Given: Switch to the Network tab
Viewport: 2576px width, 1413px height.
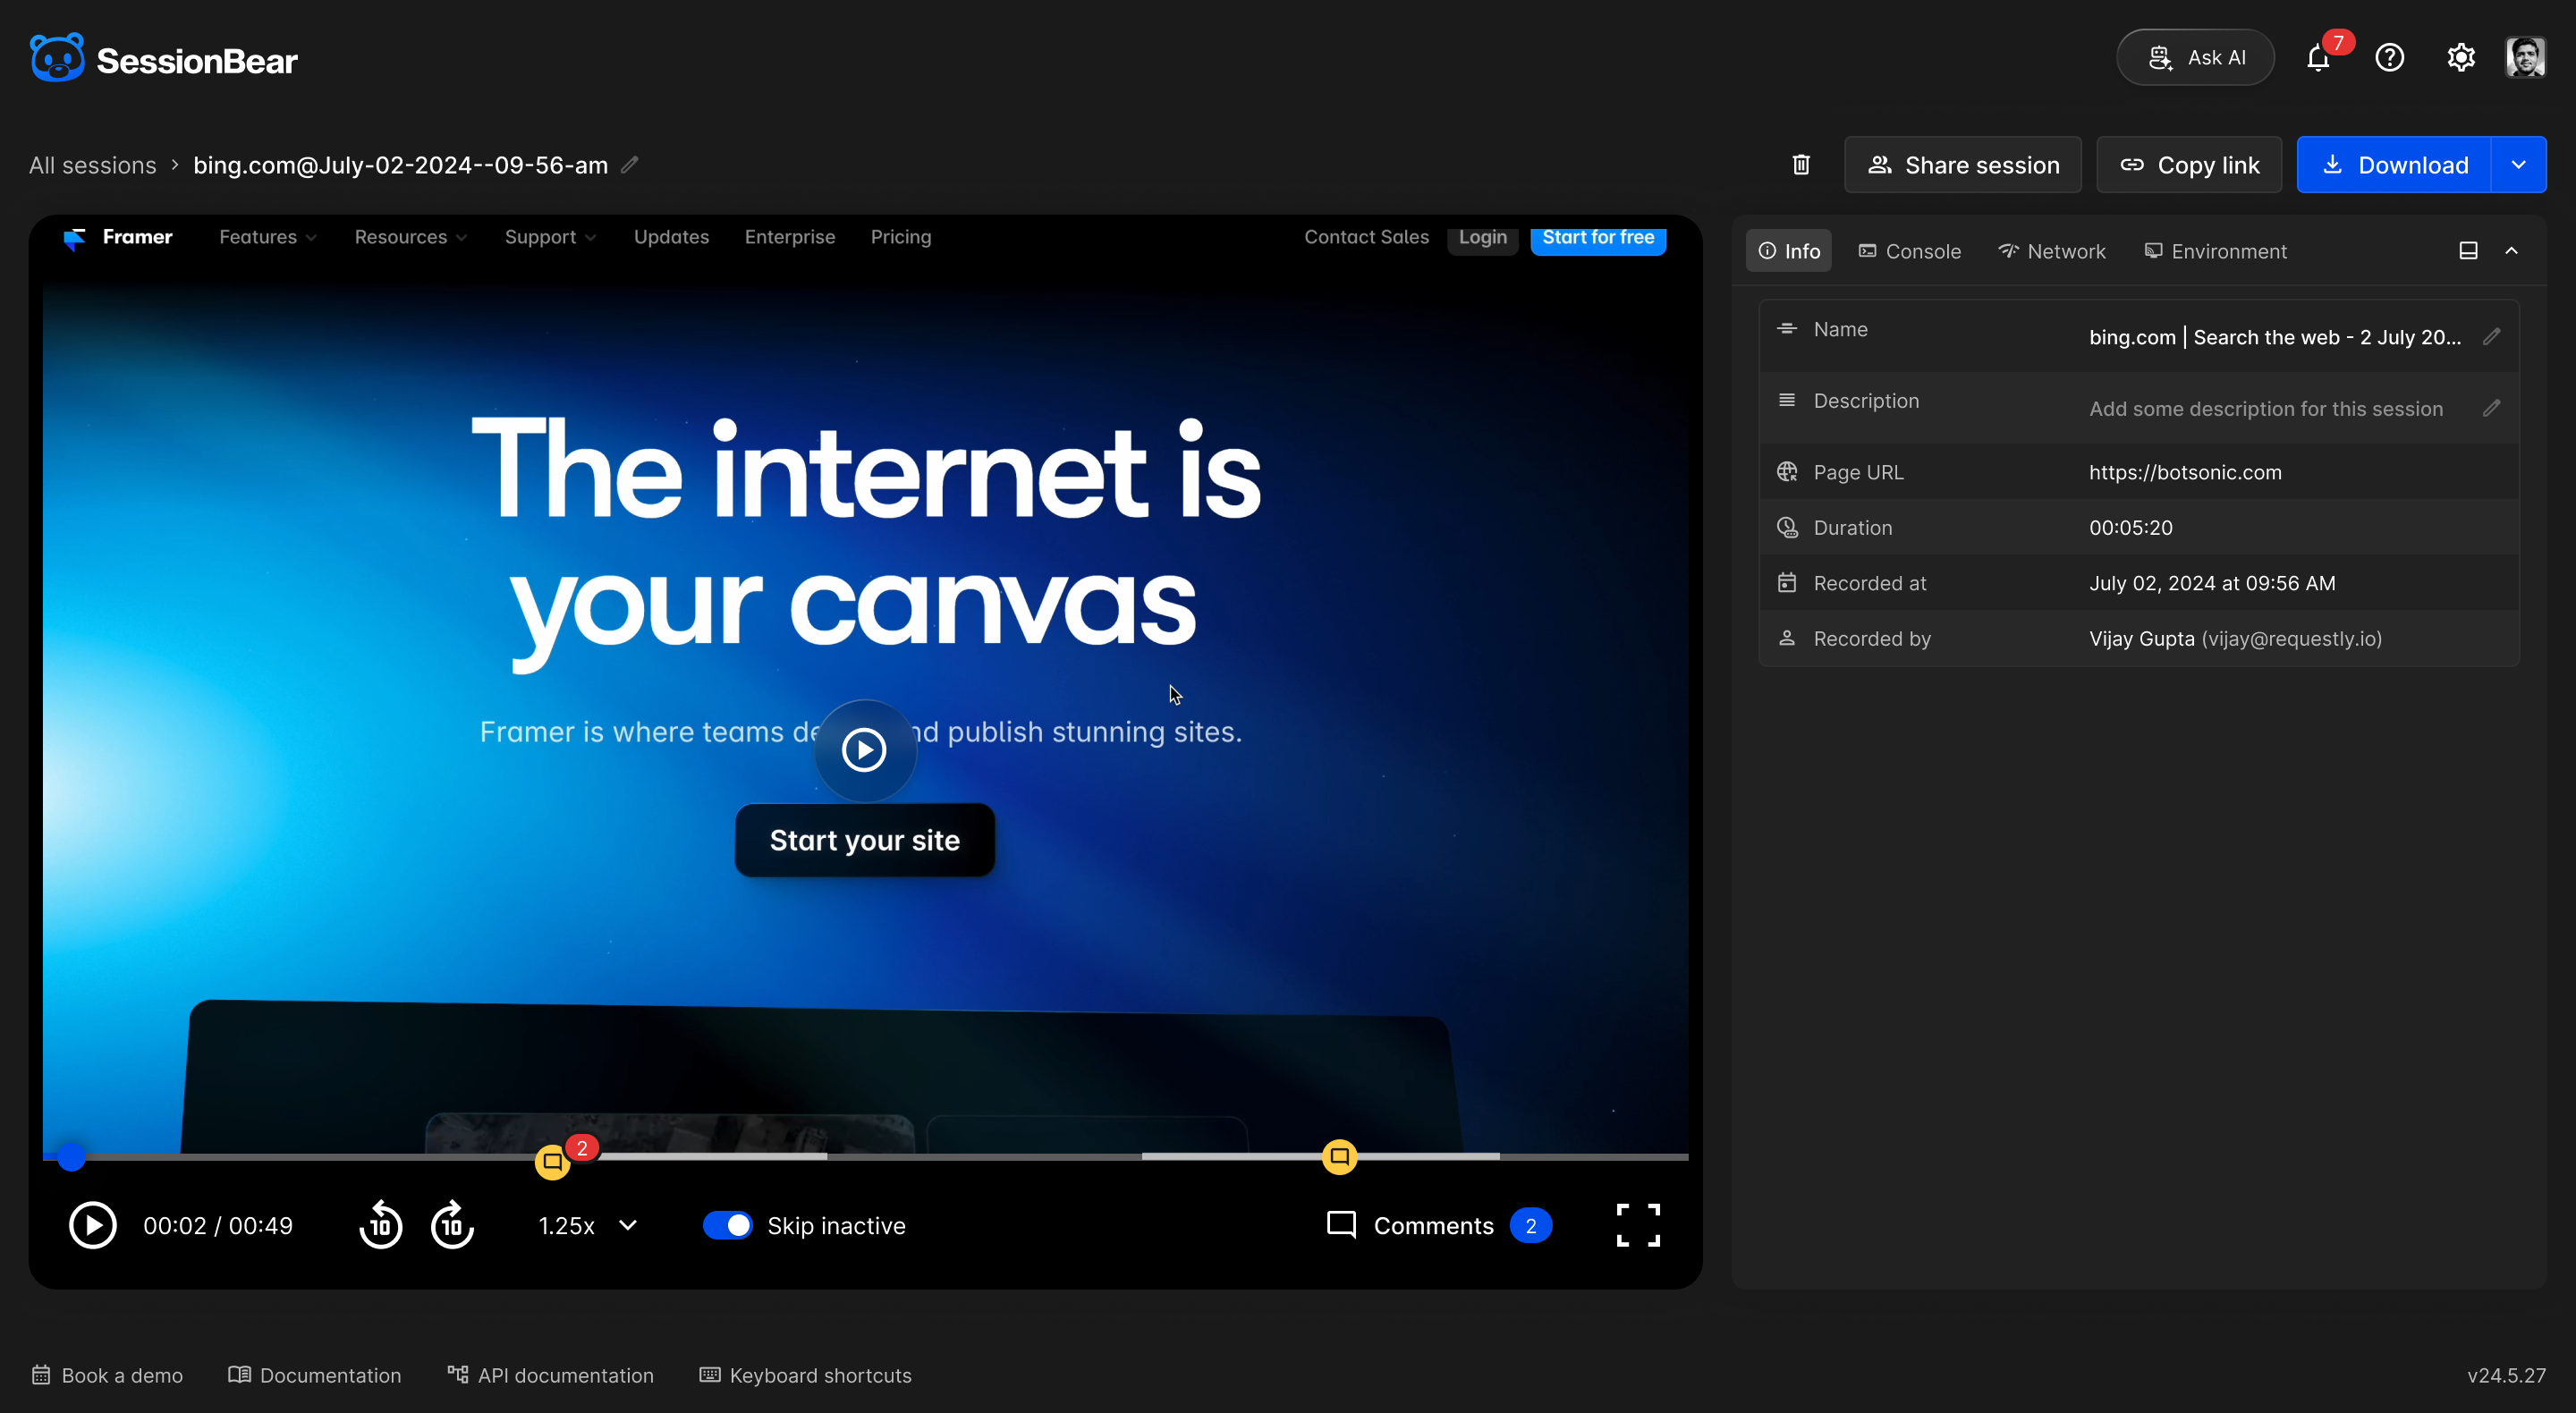Looking at the screenshot, I should click(2052, 251).
